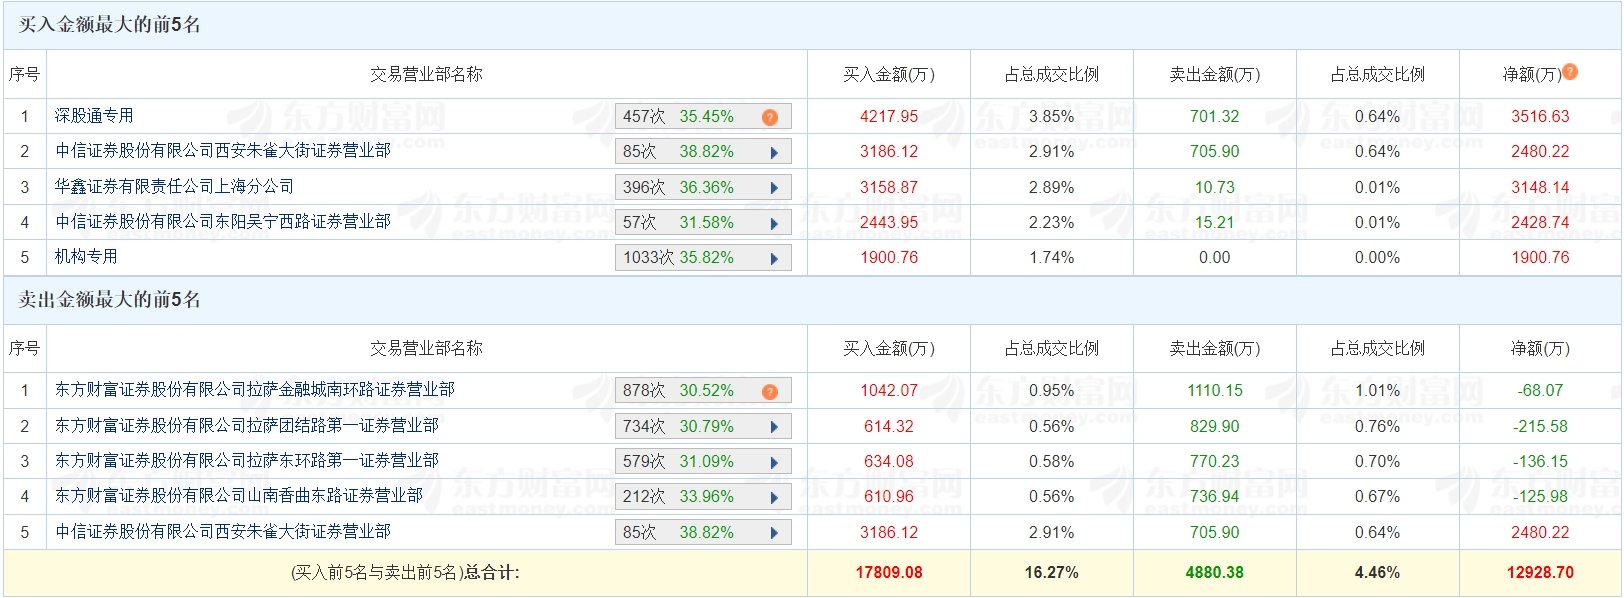The height and width of the screenshot is (598, 1624).
Task: Expand arrow in 拉萨东环路第一 row
Action: [x=774, y=462]
